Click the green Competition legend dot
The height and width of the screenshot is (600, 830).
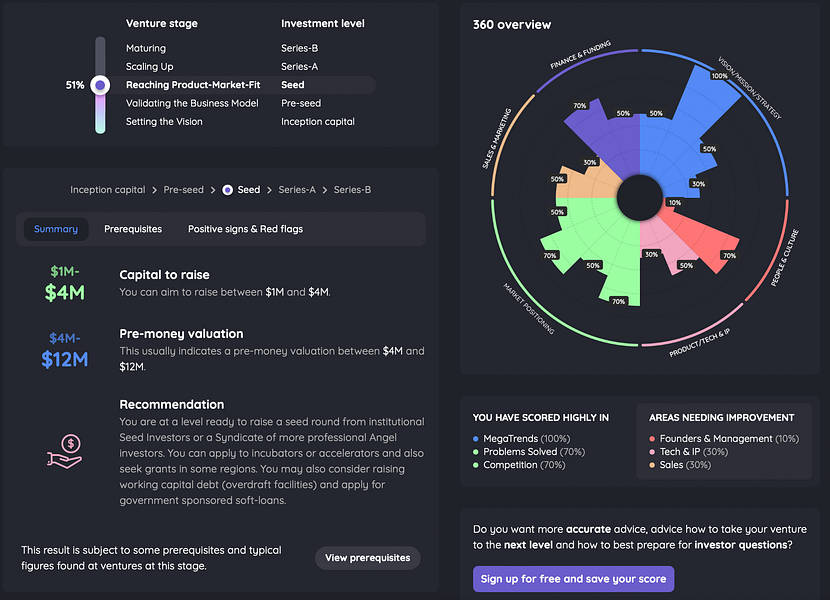click(475, 465)
